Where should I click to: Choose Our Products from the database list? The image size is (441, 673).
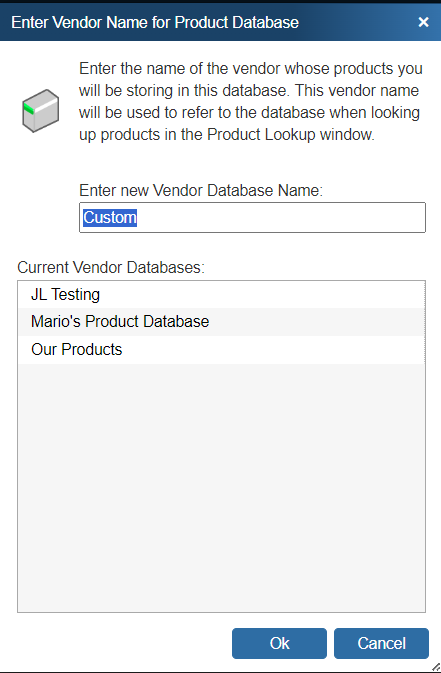tap(222, 350)
